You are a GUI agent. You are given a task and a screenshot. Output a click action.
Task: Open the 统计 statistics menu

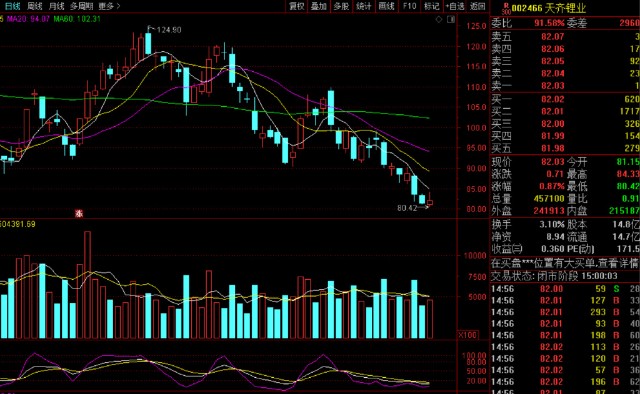(364, 6)
